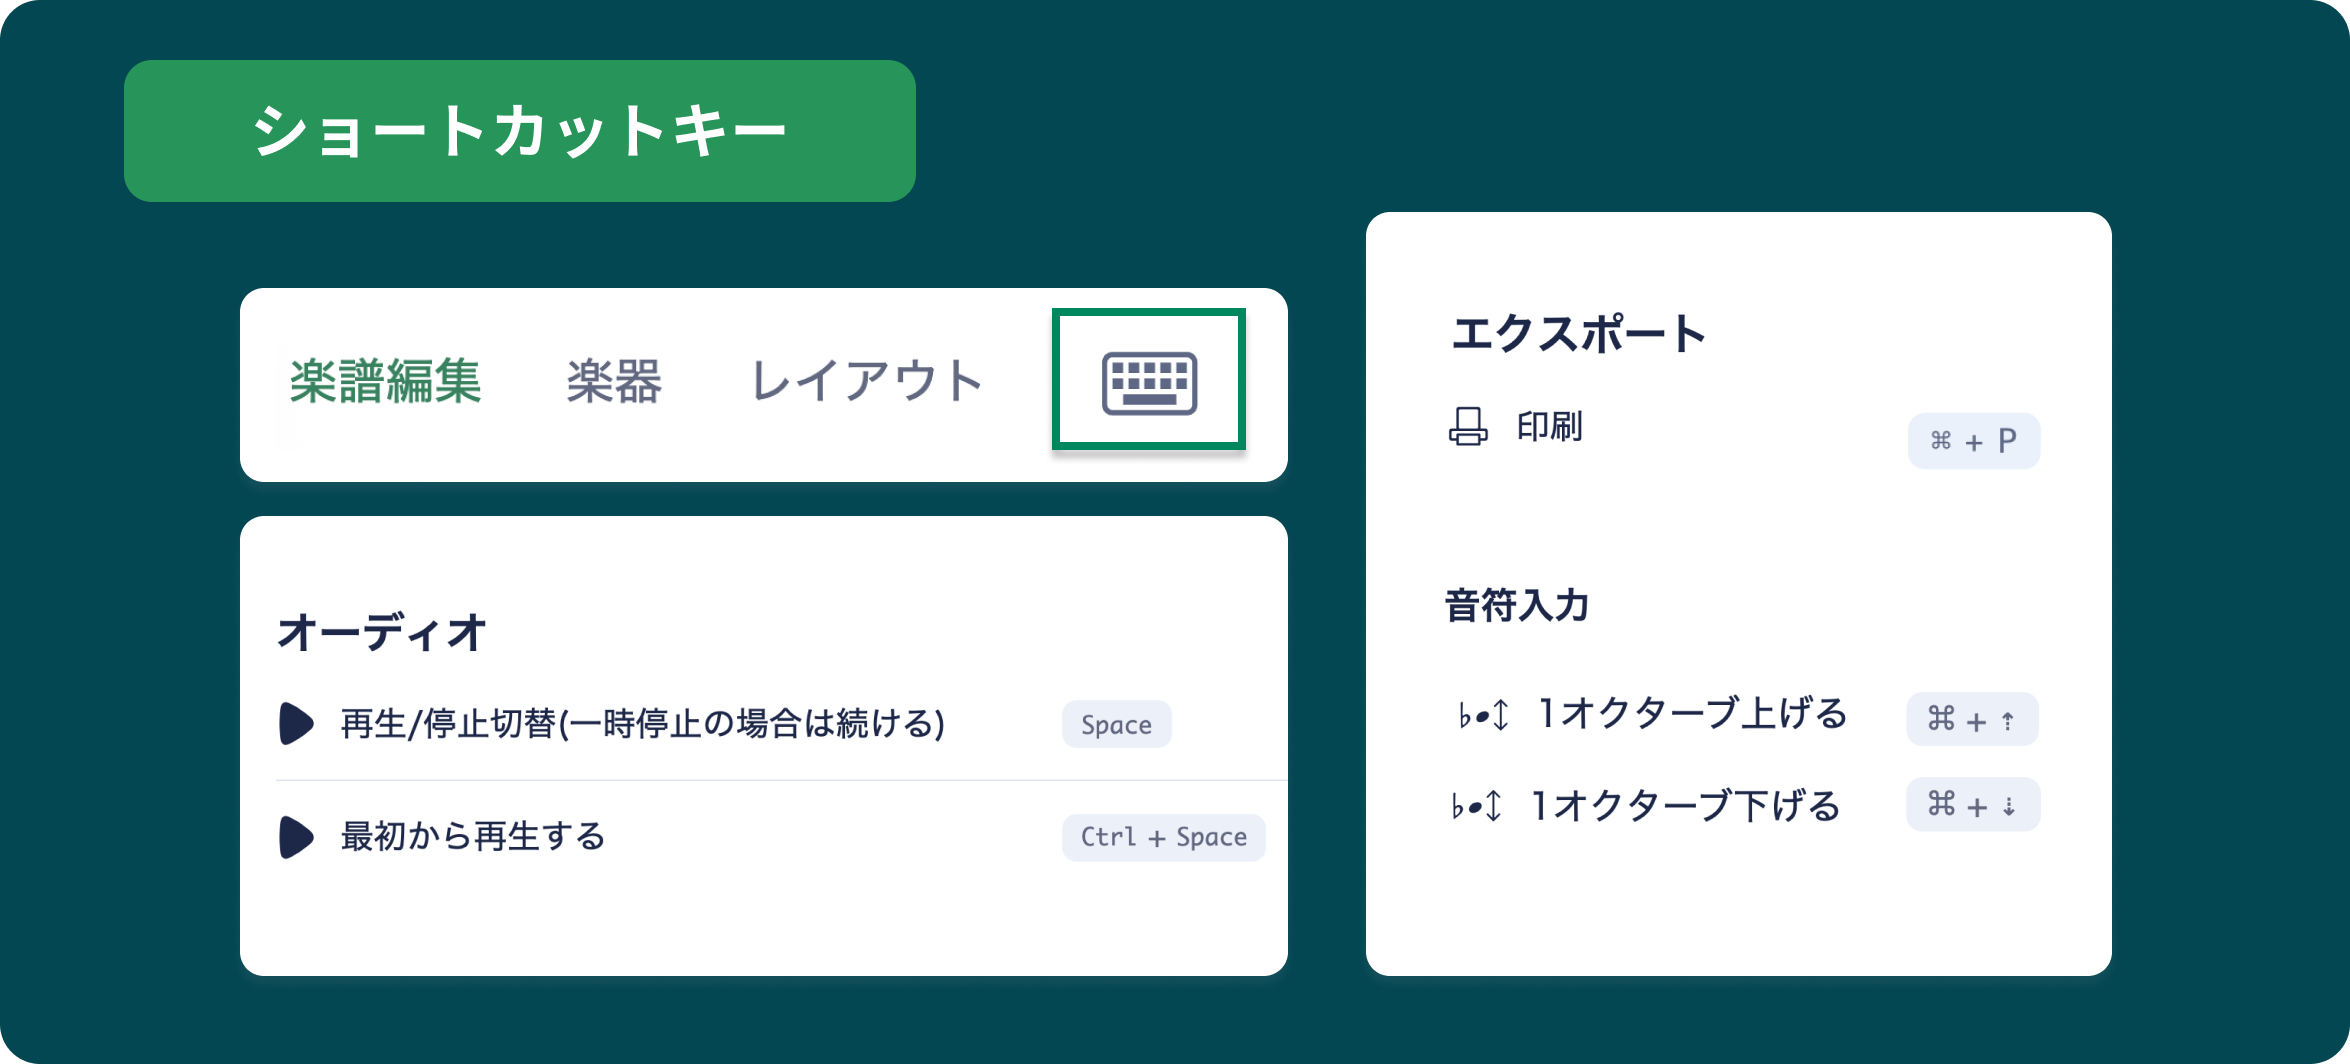The height and width of the screenshot is (1064, 2350).
Task: Select the 印刷 label text
Action: pos(1550,427)
